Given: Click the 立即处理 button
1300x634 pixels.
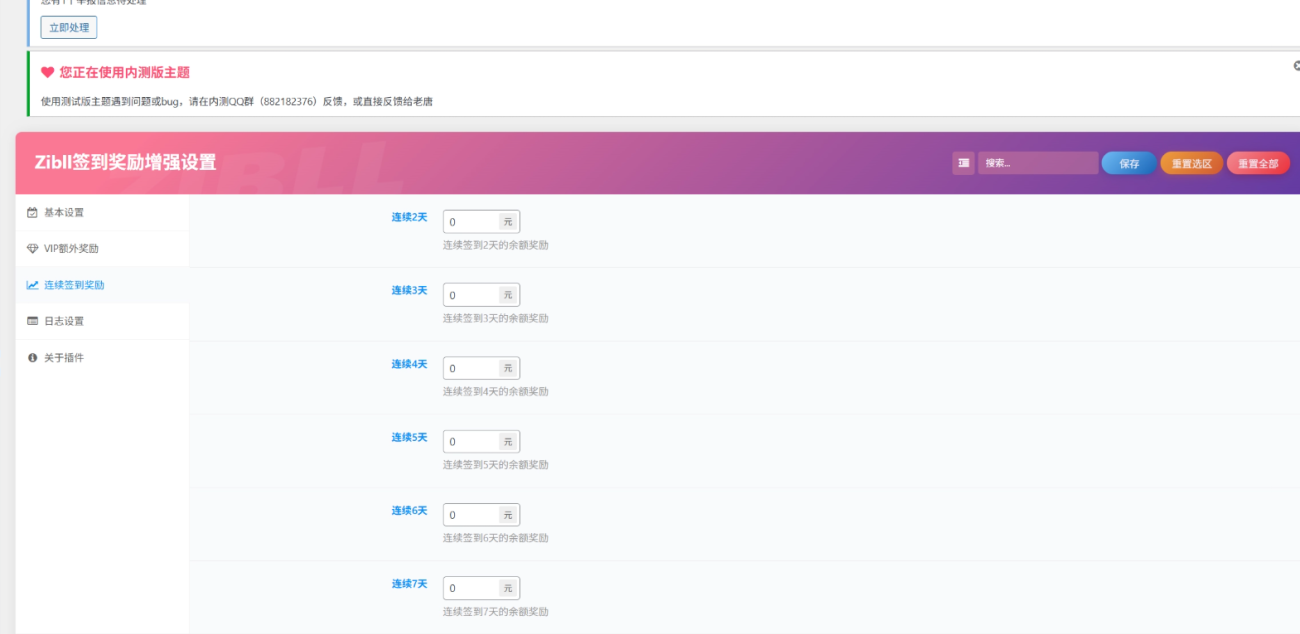Looking at the screenshot, I should pyautogui.click(x=69, y=28).
